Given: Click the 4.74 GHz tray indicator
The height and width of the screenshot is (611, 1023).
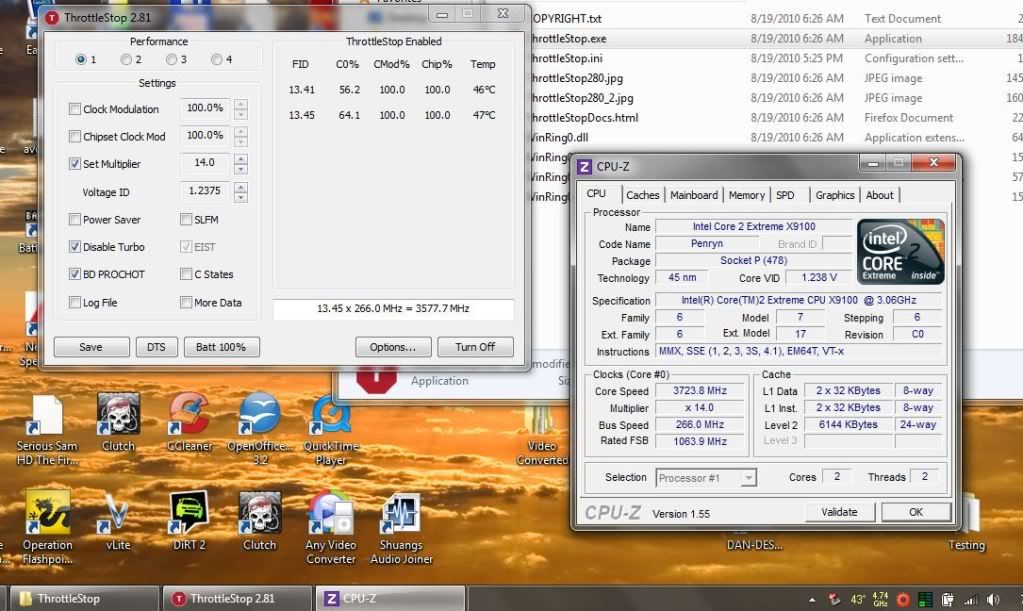Looking at the screenshot, I should click(880, 599).
